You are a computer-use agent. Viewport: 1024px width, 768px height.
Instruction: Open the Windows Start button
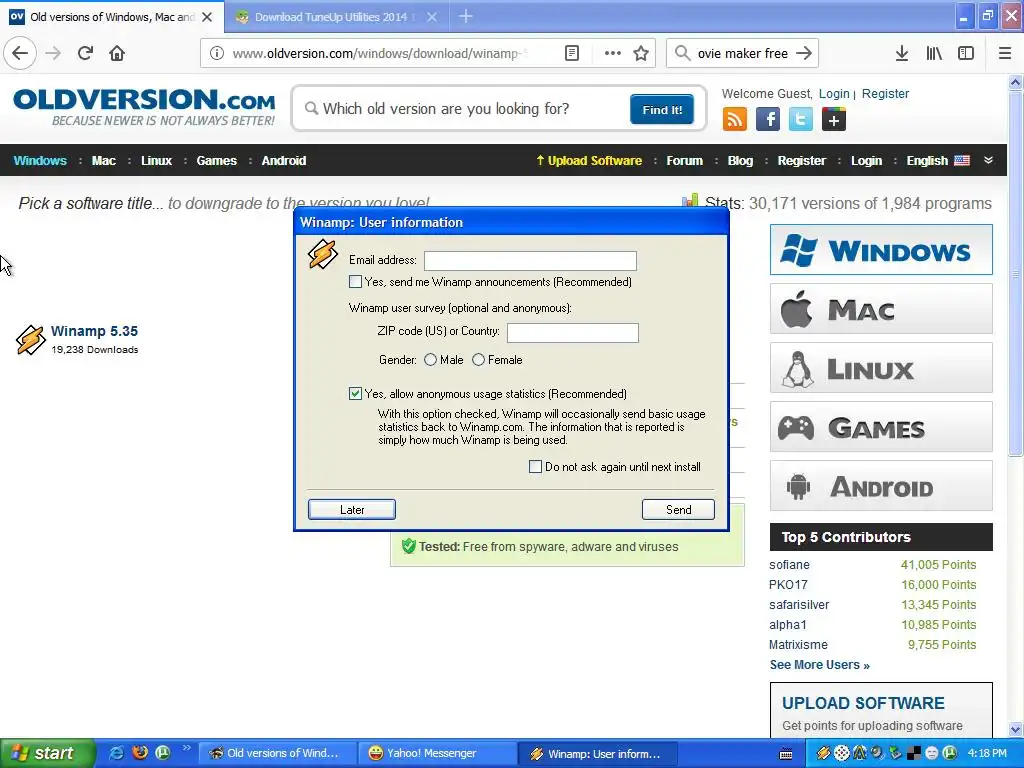click(47, 753)
